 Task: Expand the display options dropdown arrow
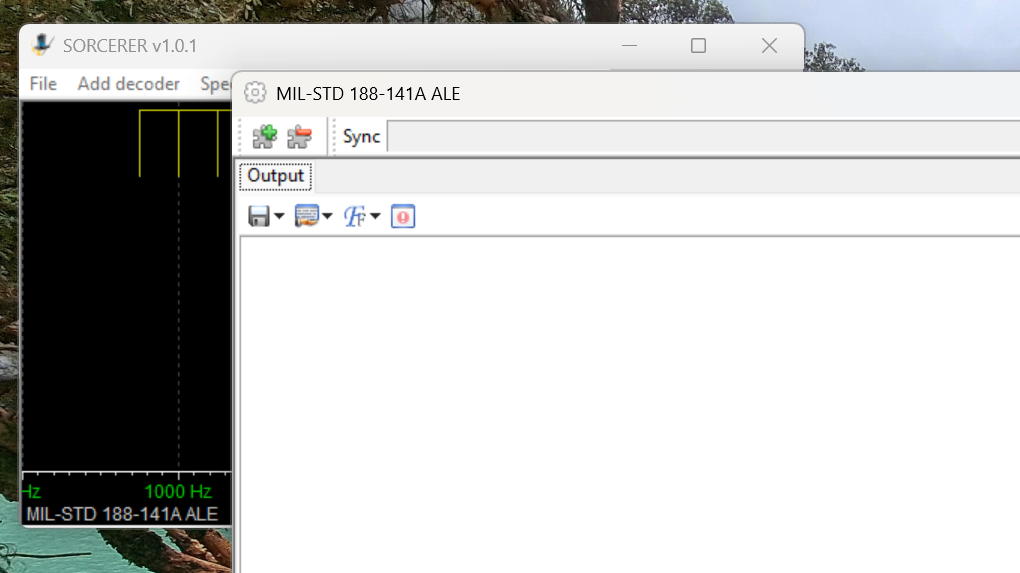click(327, 216)
